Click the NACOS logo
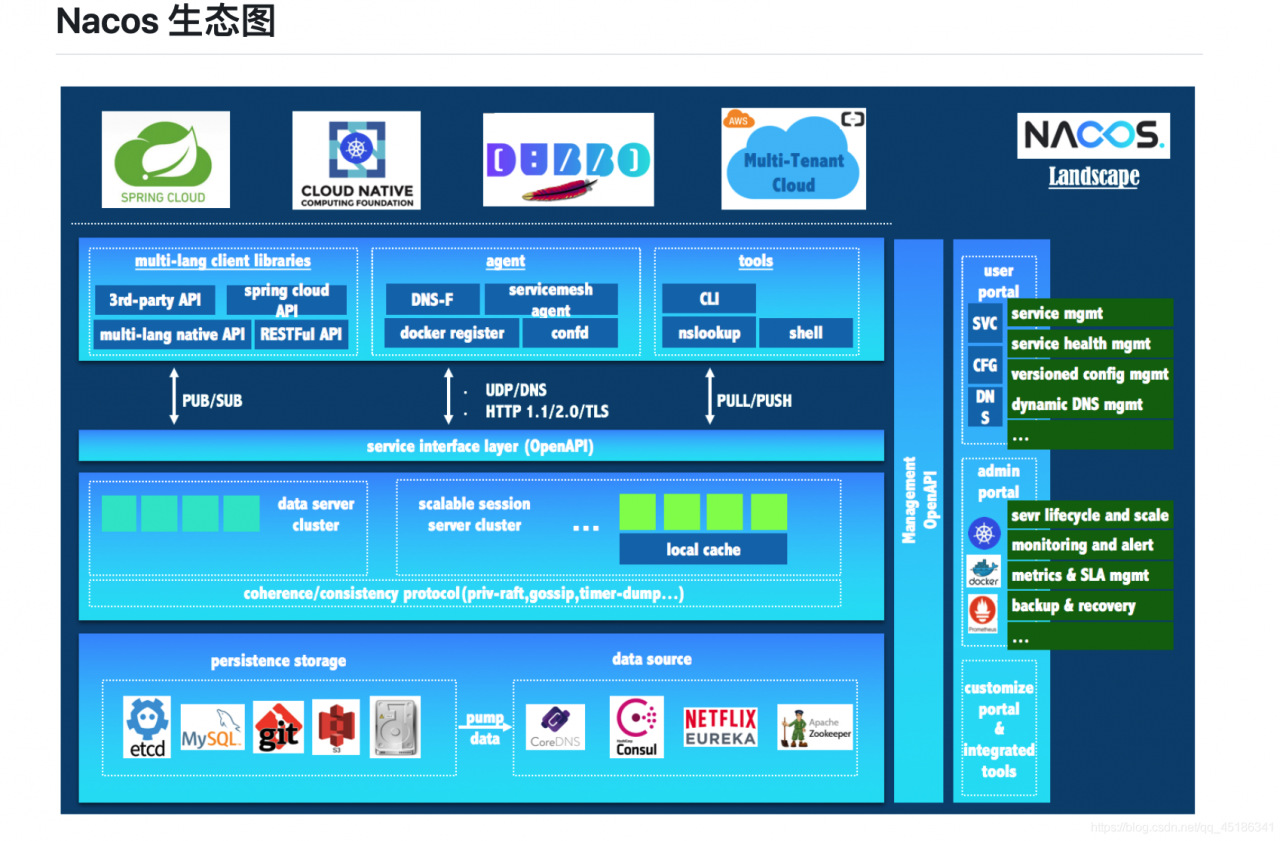The height and width of the screenshot is (841, 1280). 1093,136
